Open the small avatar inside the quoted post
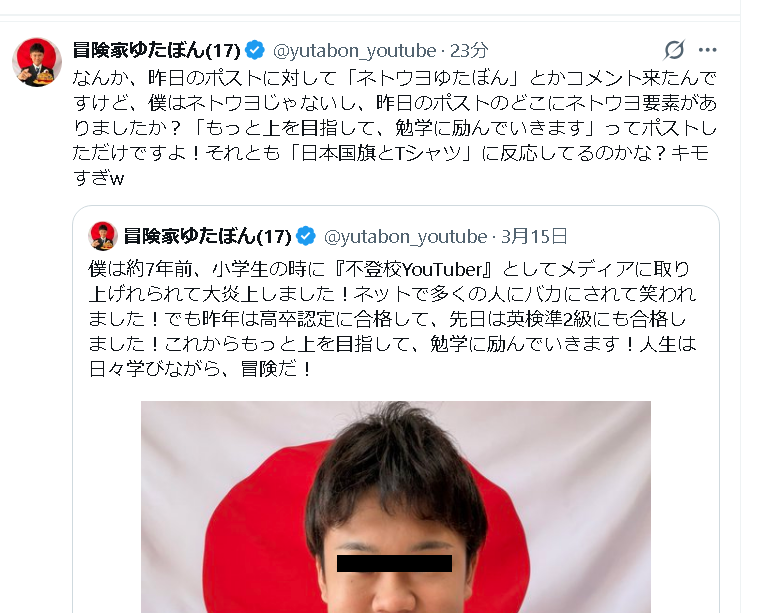Image resolution: width=765 pixels, height=613 pixels. (x=103, y=236)
